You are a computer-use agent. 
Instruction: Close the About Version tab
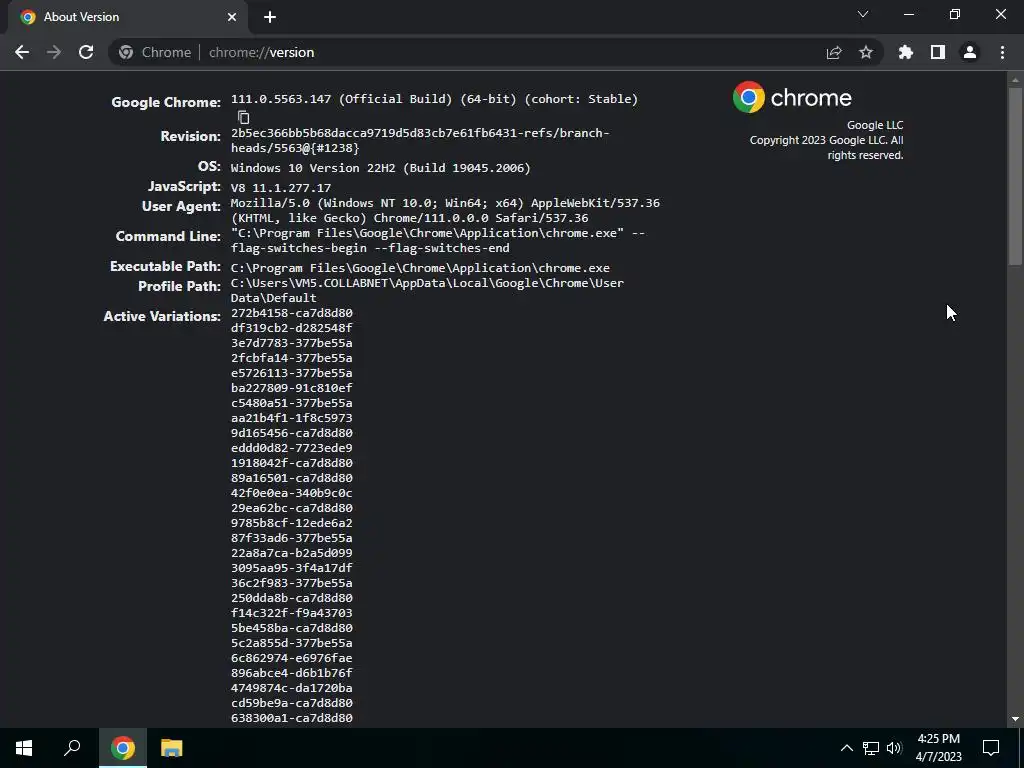pos(232,17)
